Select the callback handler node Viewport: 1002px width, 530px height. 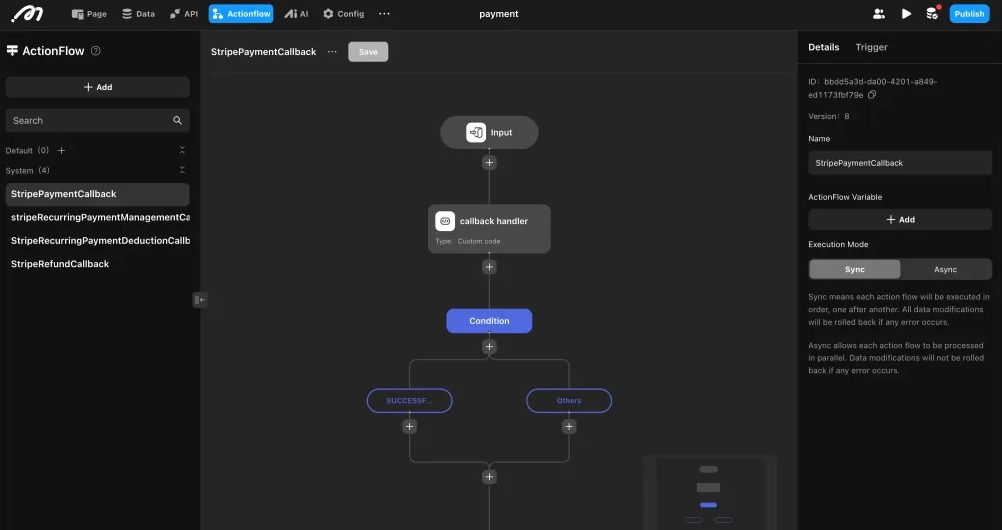click(x=489, y=229)
